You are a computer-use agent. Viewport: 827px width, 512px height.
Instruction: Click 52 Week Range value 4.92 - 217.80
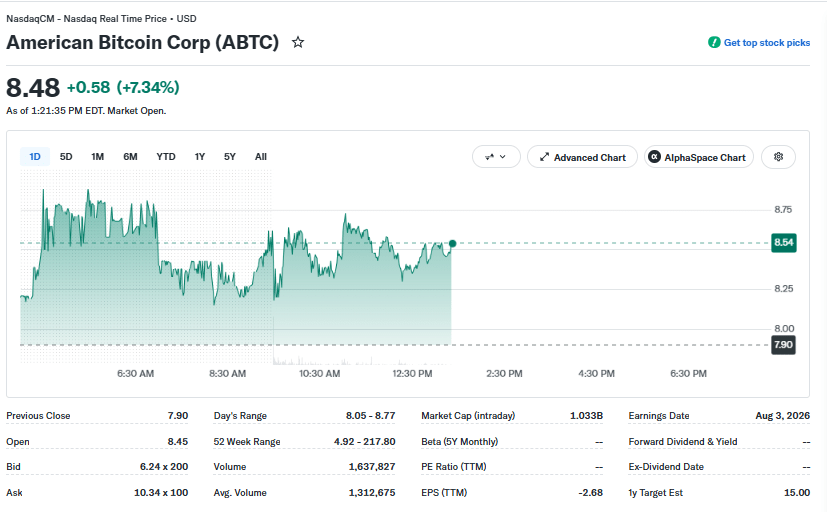pos(364,441)
